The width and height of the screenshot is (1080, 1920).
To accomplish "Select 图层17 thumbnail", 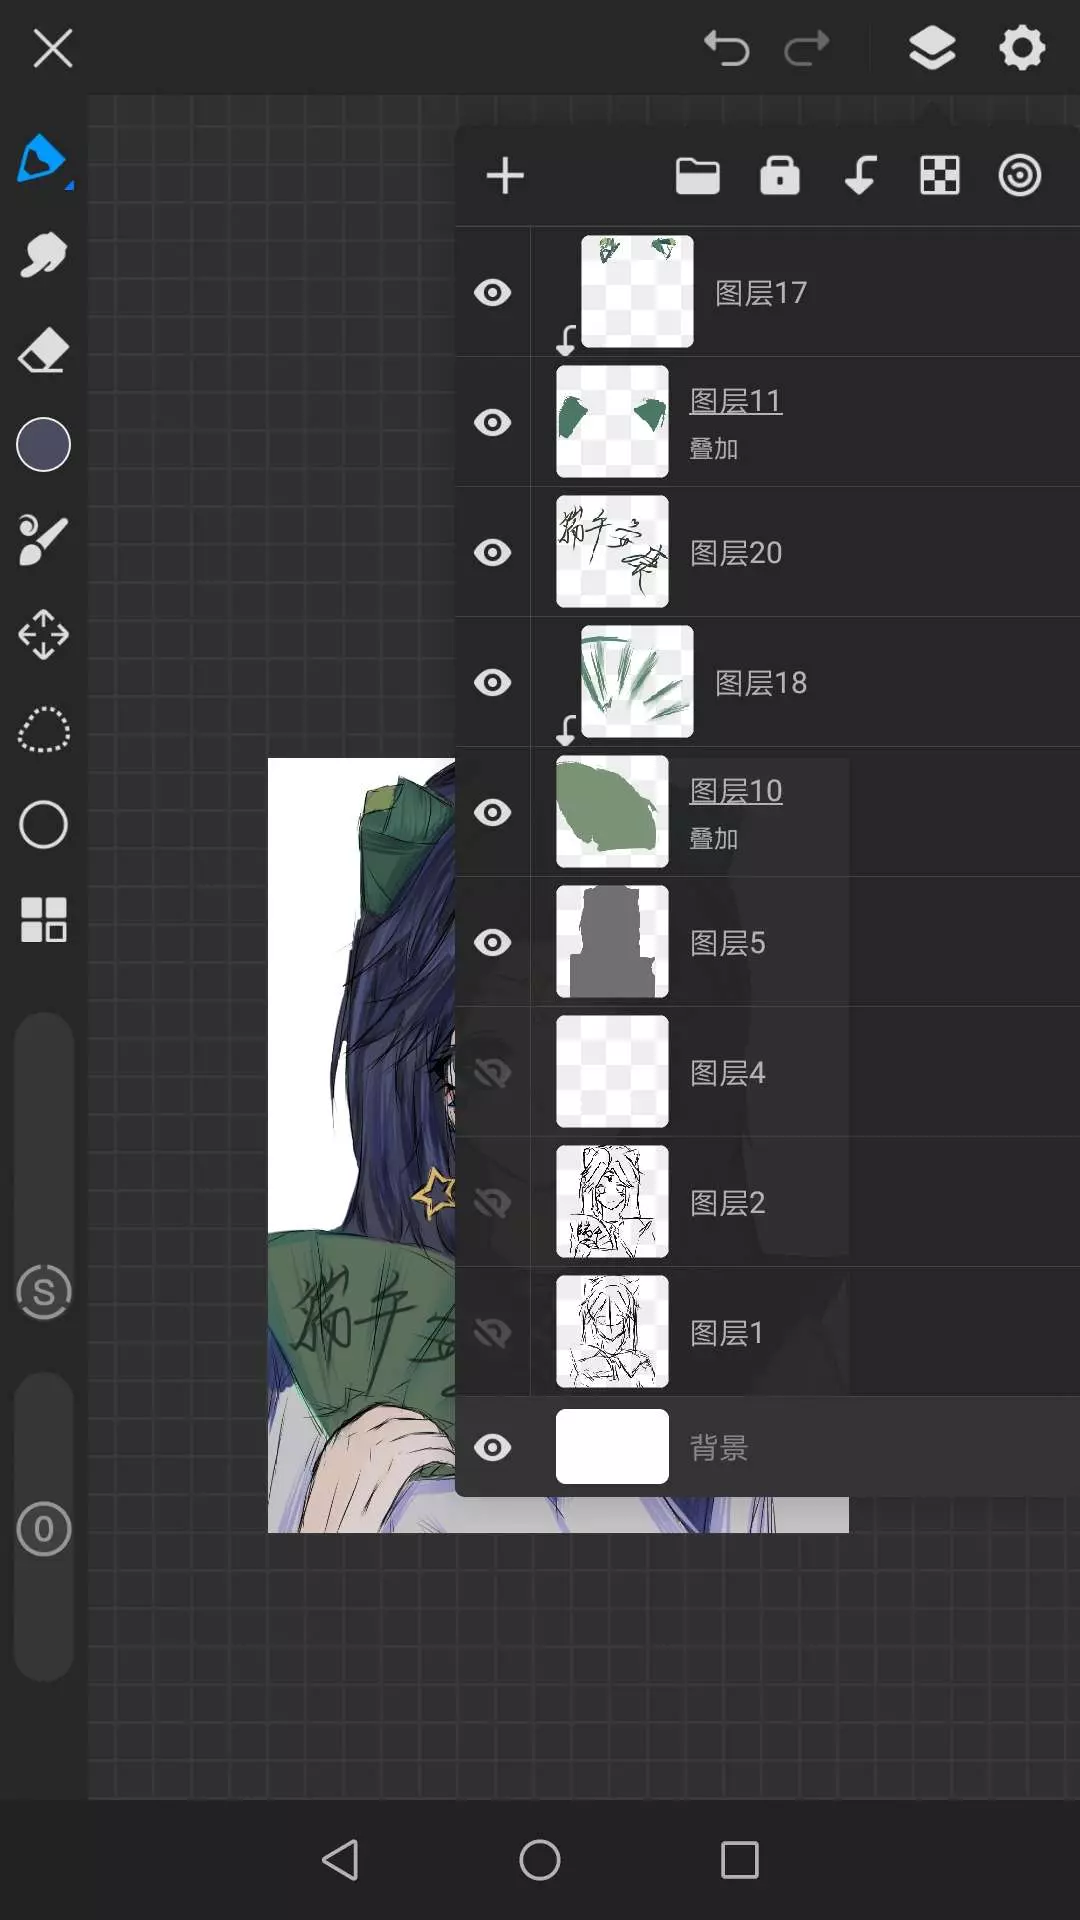I will click(637, 292).
